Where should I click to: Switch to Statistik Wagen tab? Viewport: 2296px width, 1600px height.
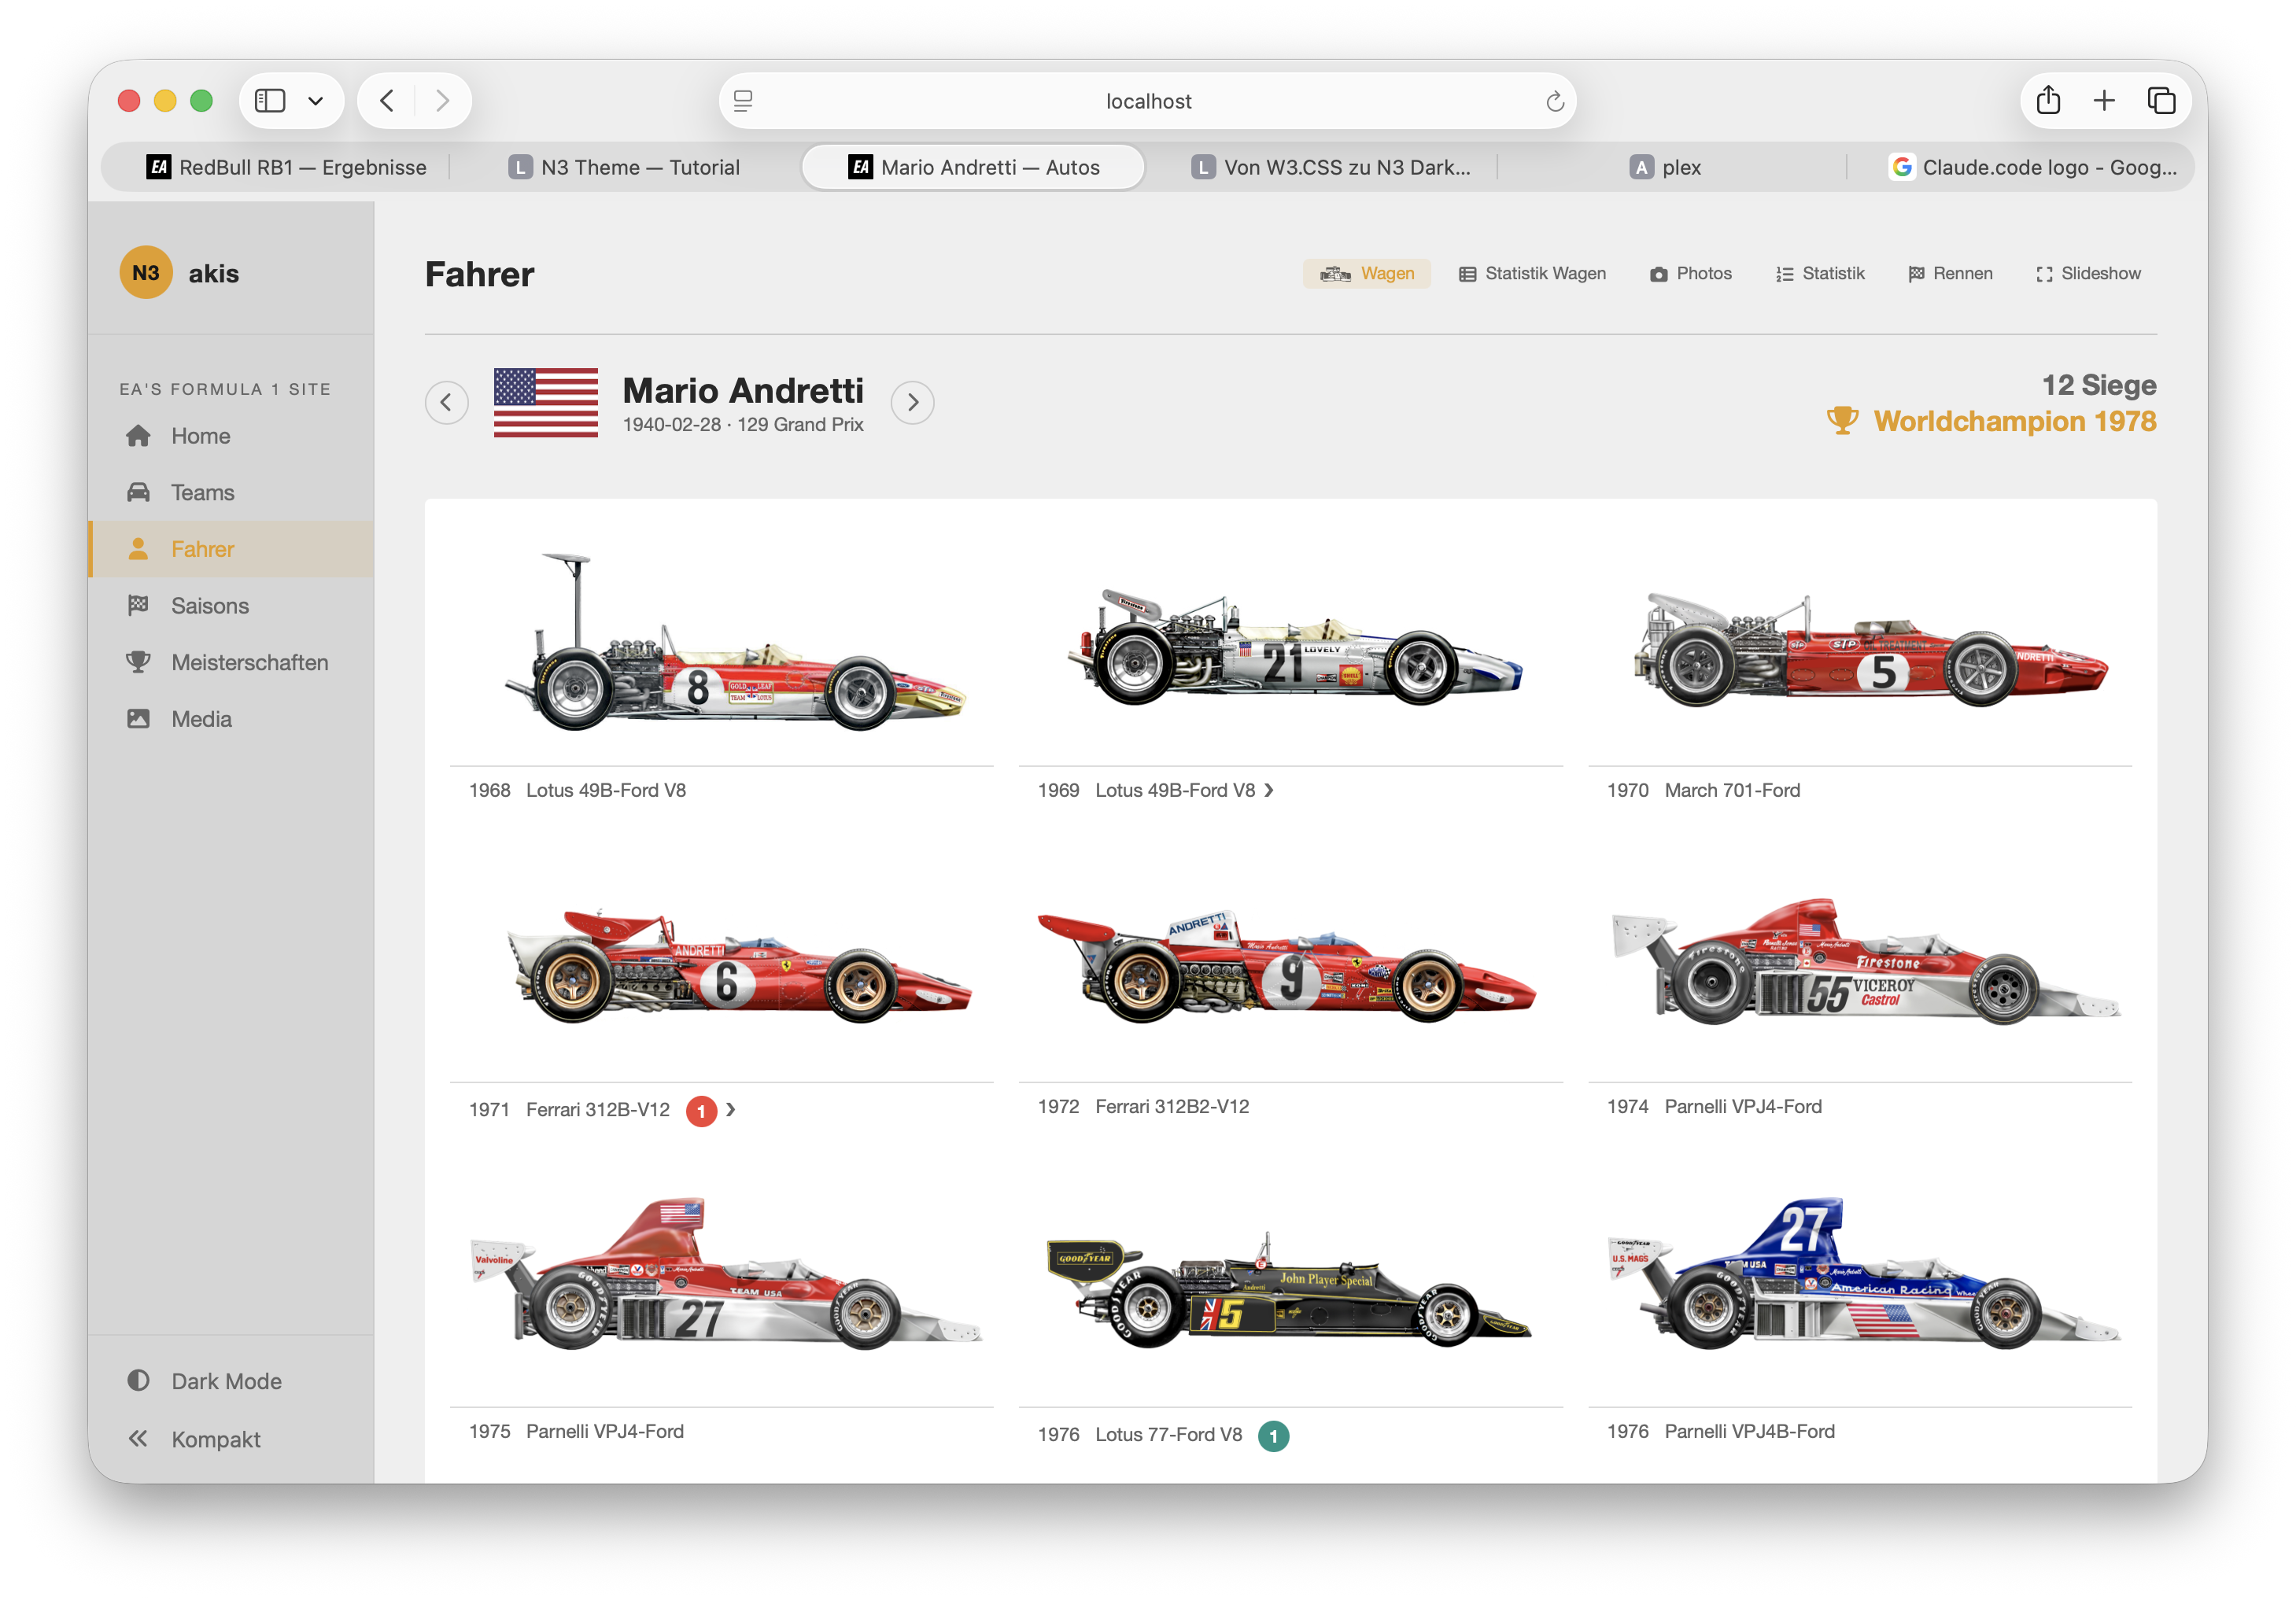click(x=1532, y=273)
